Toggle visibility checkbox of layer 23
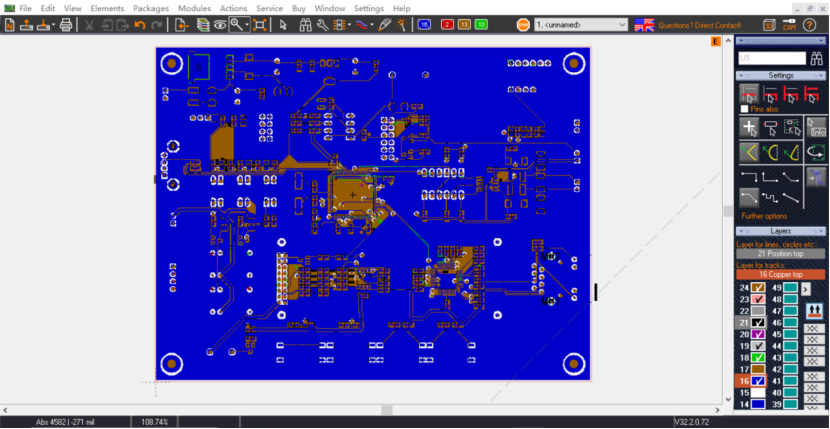 (759, 299)
